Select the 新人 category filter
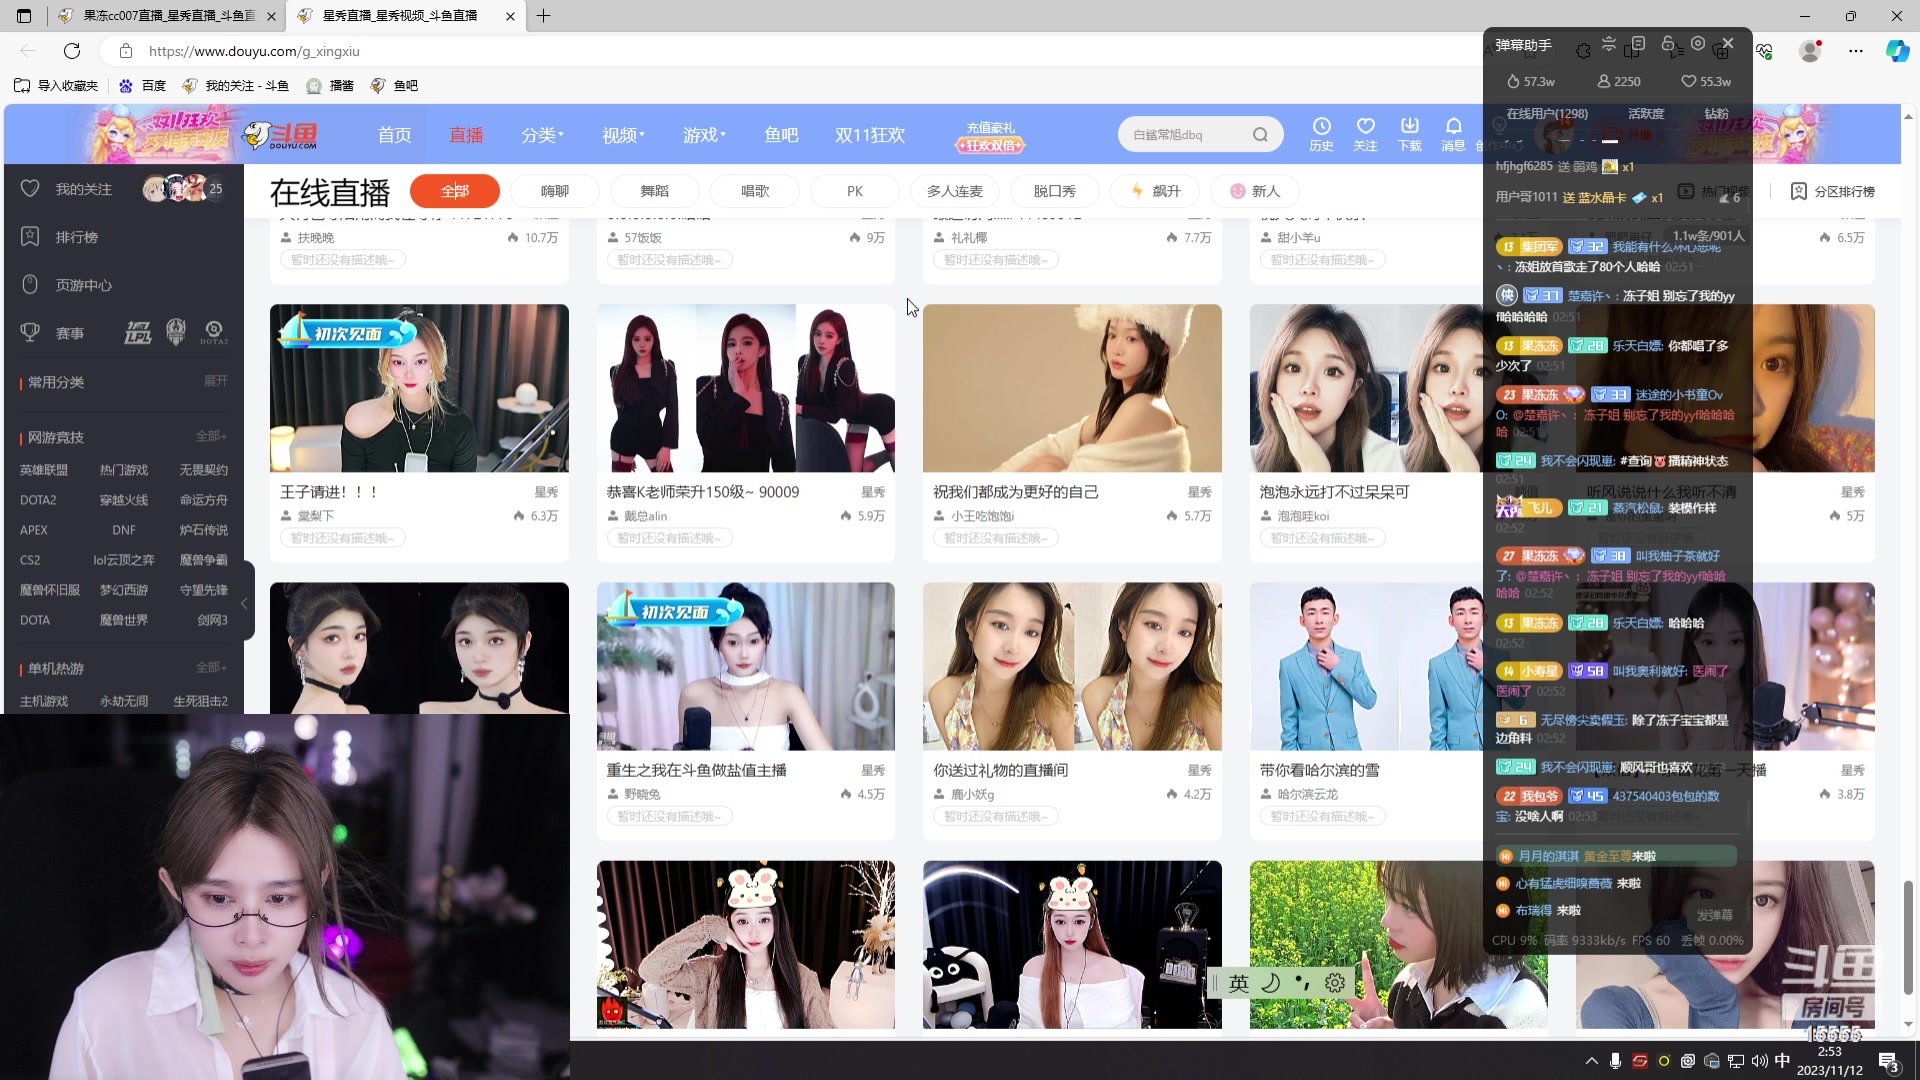Image resolution: width=1920 pixels, height=1080 pixels. click(1255, 191)
